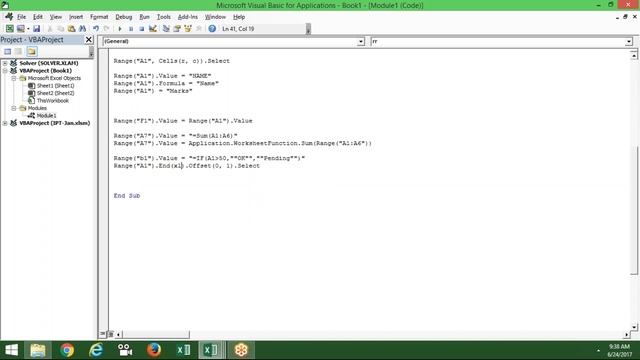Open the File menu
Screen dimensions: 640x360
coord(21,17)
